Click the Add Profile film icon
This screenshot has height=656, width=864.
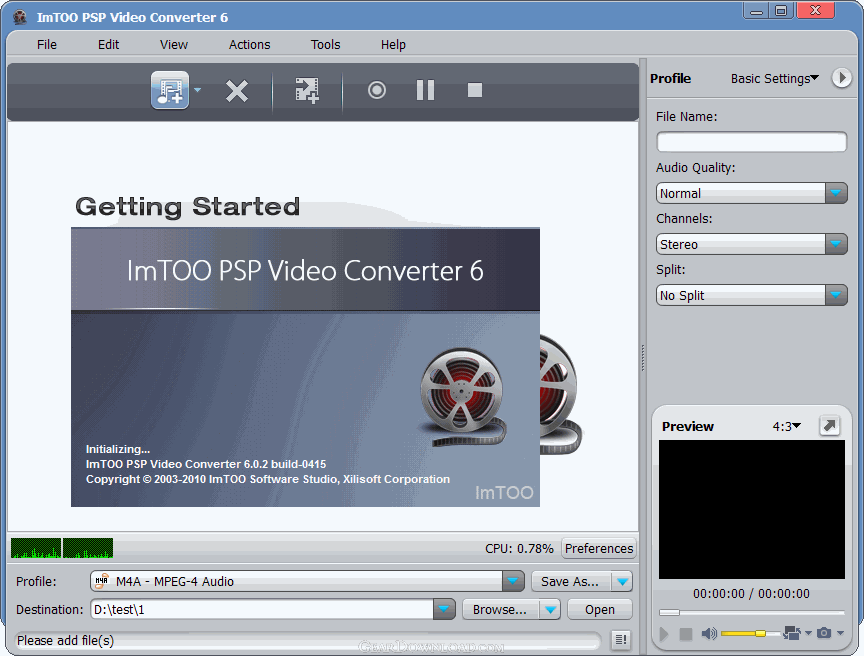click(x=307, y=90)
